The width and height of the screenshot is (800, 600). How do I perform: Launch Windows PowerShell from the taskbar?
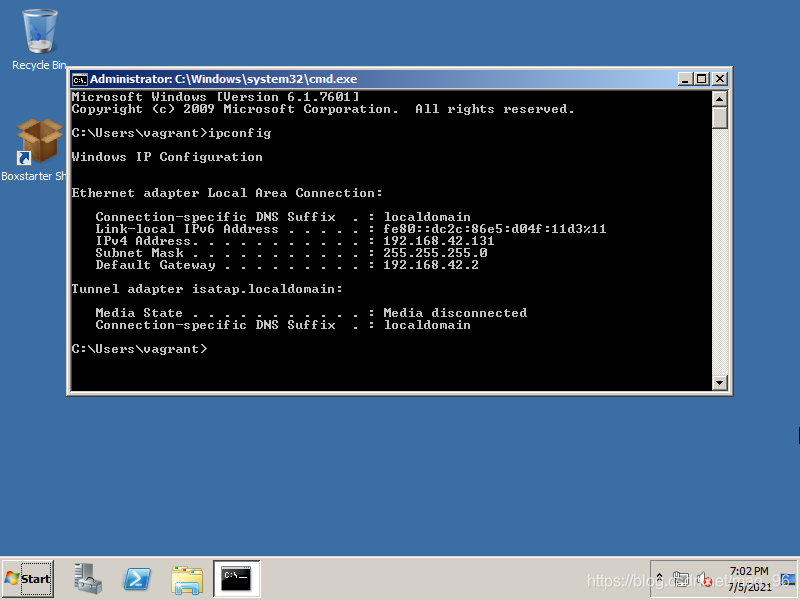click(x=137, y=579)
